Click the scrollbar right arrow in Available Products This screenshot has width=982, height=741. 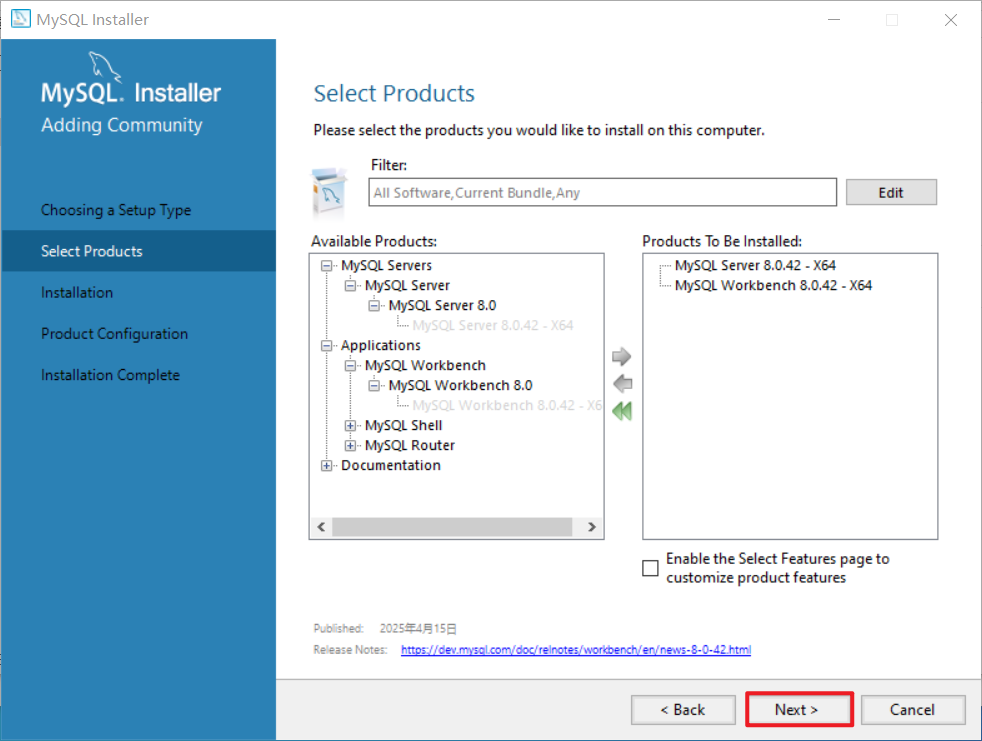(x=592, y=527)
